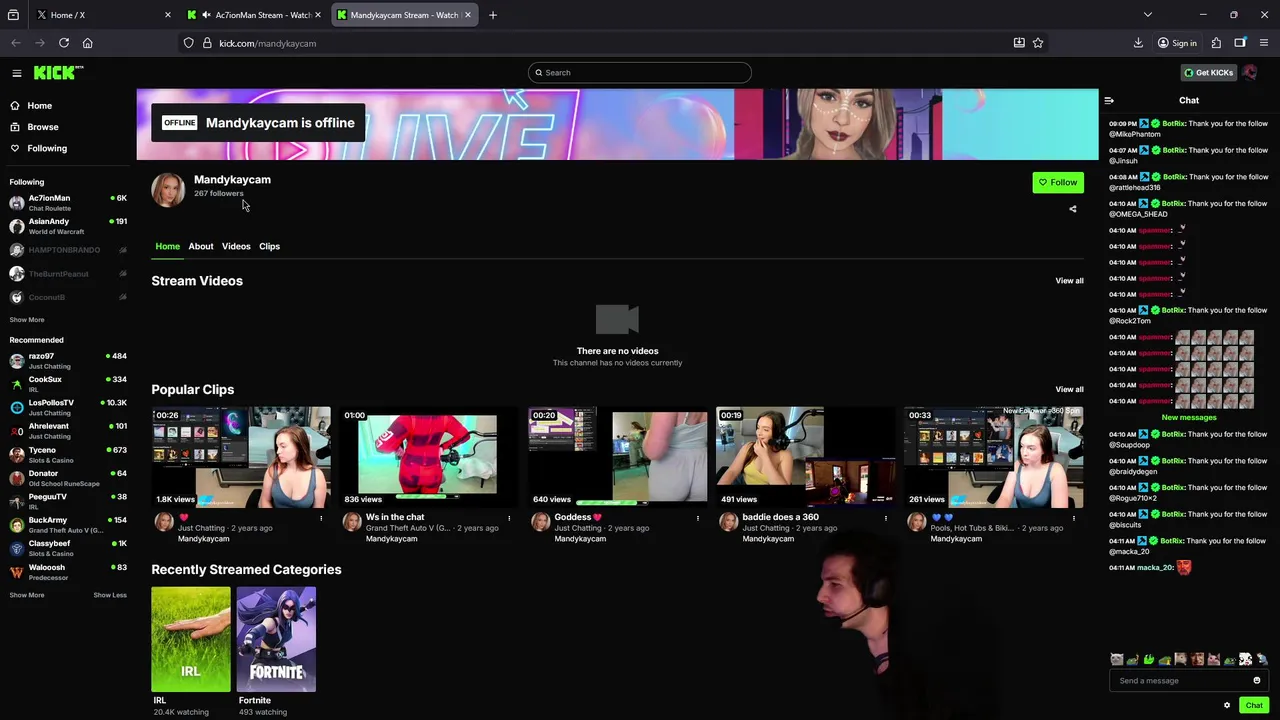Follow Mandykaycam with the green button

click(1058, 182)
